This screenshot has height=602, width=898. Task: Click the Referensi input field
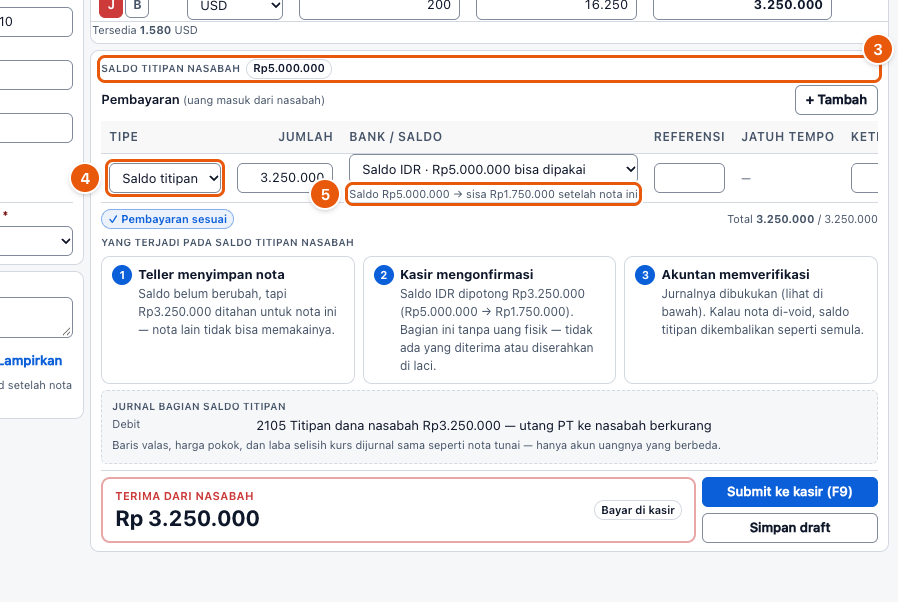click(689, 178)
